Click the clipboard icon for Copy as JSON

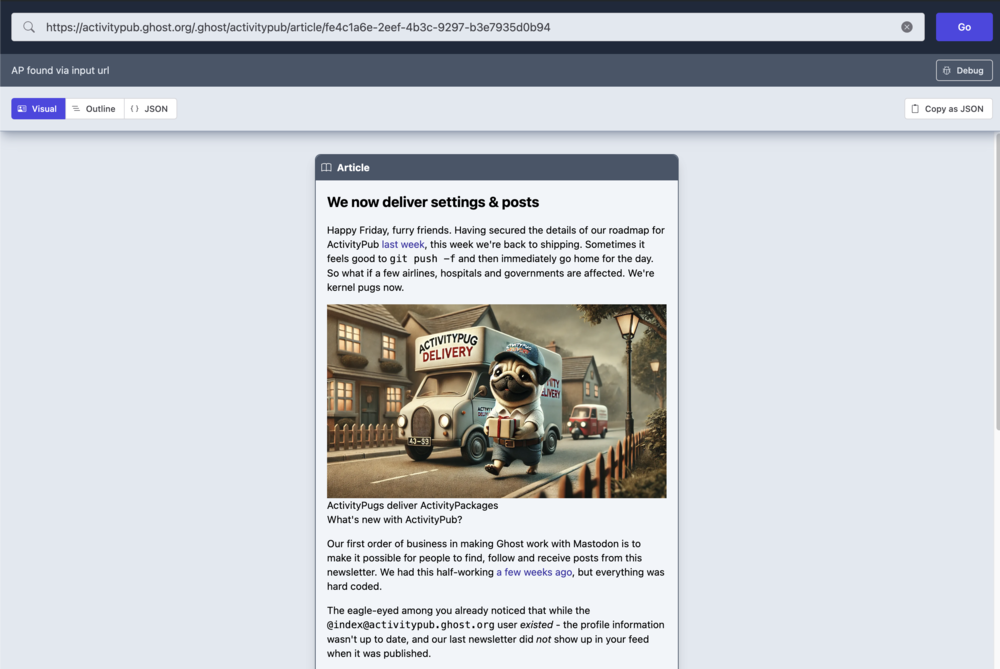coord(915,109)
